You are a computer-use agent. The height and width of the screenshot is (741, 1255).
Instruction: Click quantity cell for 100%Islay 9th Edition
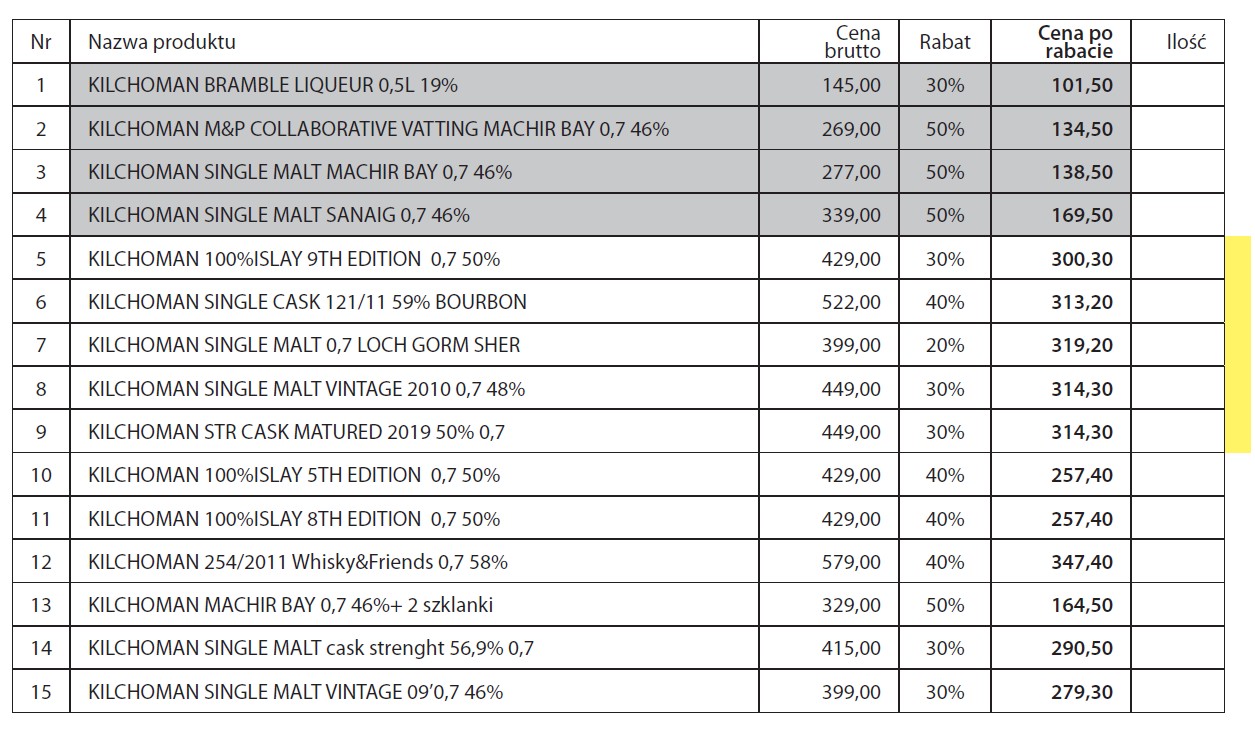click(x=1178, y=259)
